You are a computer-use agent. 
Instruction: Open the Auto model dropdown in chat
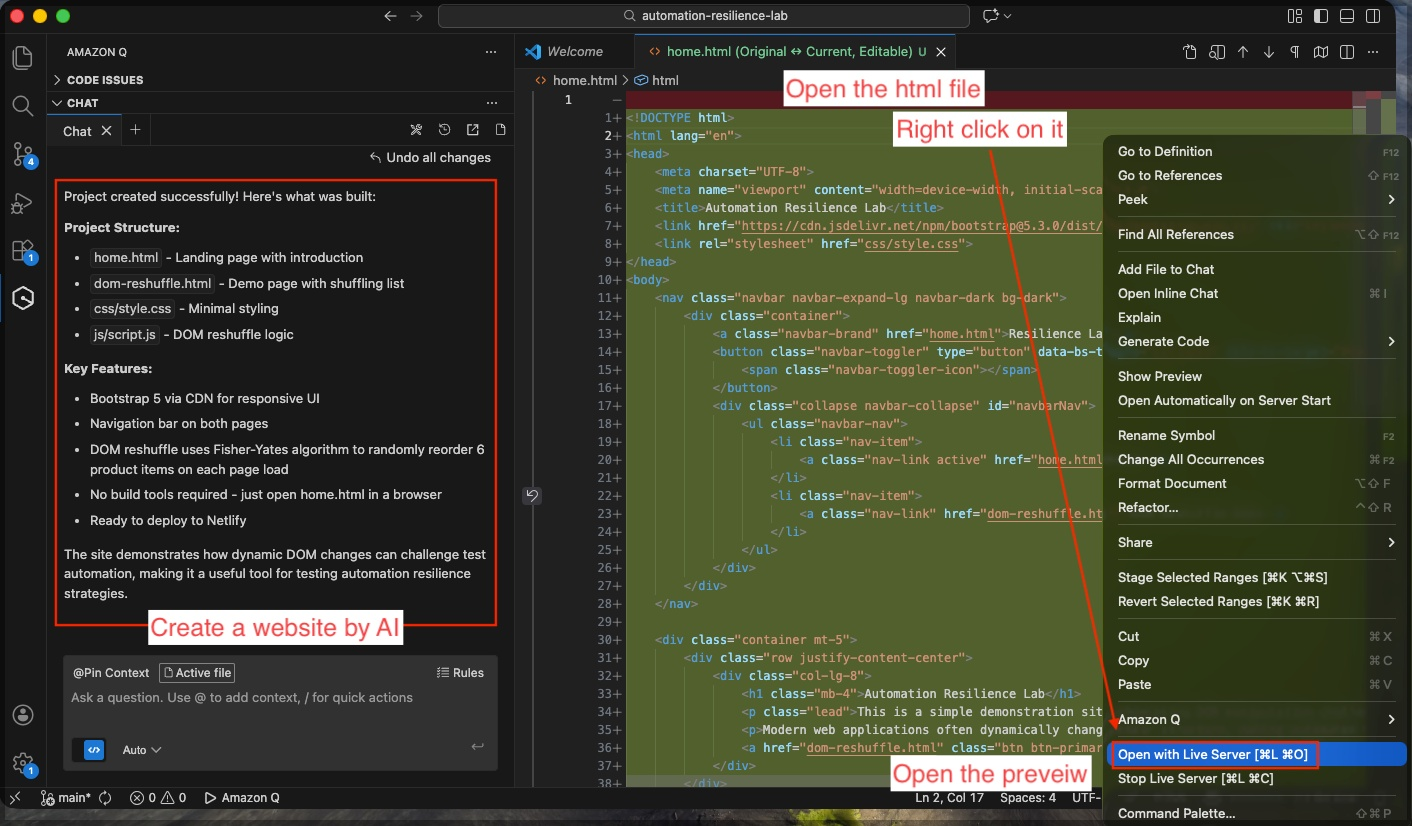click(141, 750)
